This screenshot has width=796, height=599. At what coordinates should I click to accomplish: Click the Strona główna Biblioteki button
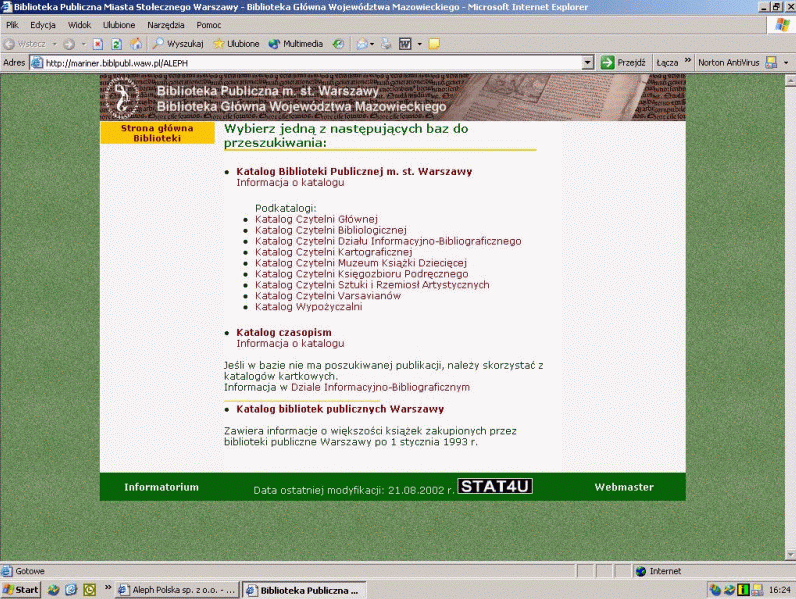157,133
